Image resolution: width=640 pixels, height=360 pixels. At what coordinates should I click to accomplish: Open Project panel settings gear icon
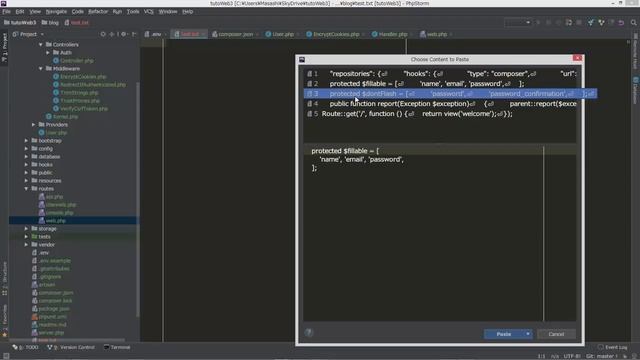[x=123, y=34]
